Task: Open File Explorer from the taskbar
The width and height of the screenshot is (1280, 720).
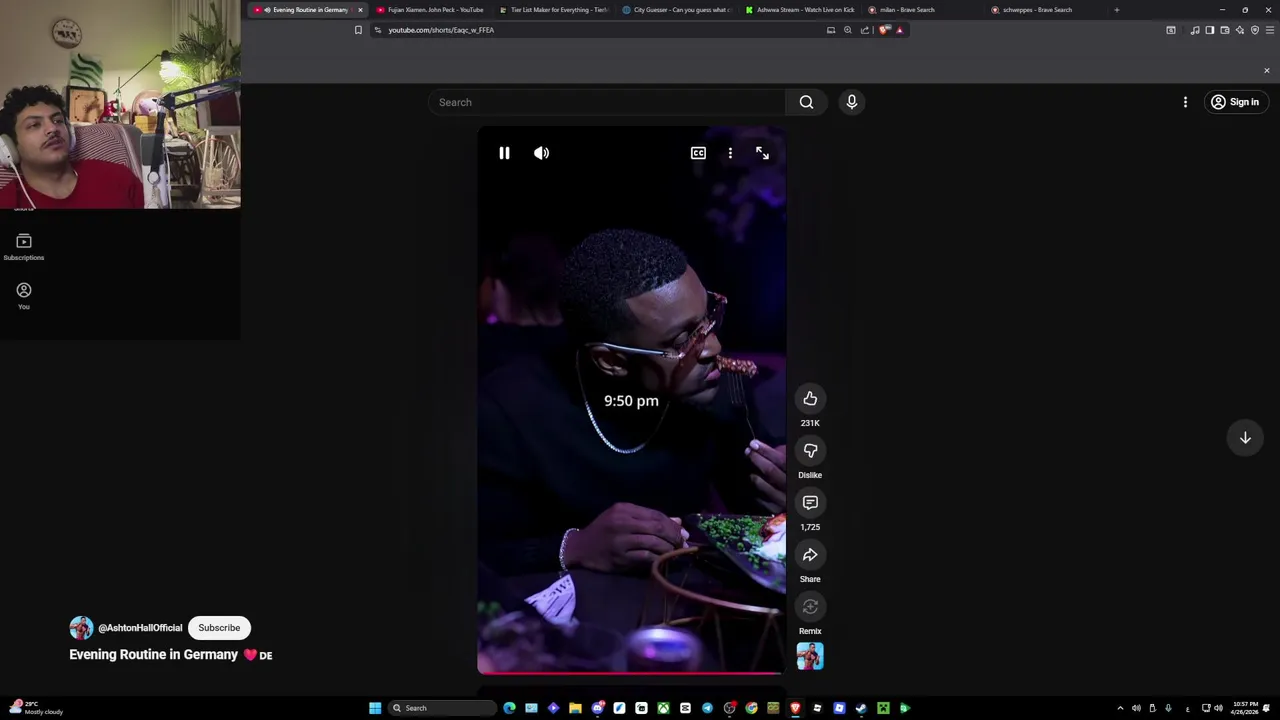Action: (575, 708)
